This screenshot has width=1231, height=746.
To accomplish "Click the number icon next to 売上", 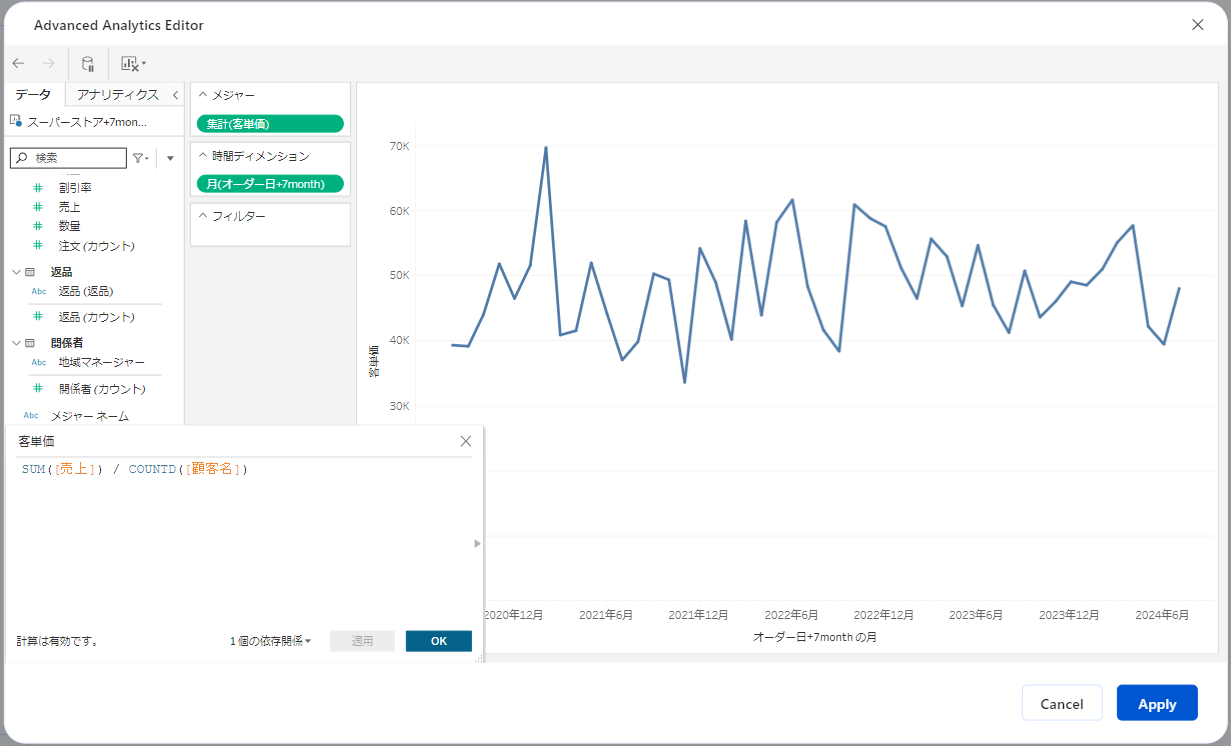I will click(x=38, y=207).
